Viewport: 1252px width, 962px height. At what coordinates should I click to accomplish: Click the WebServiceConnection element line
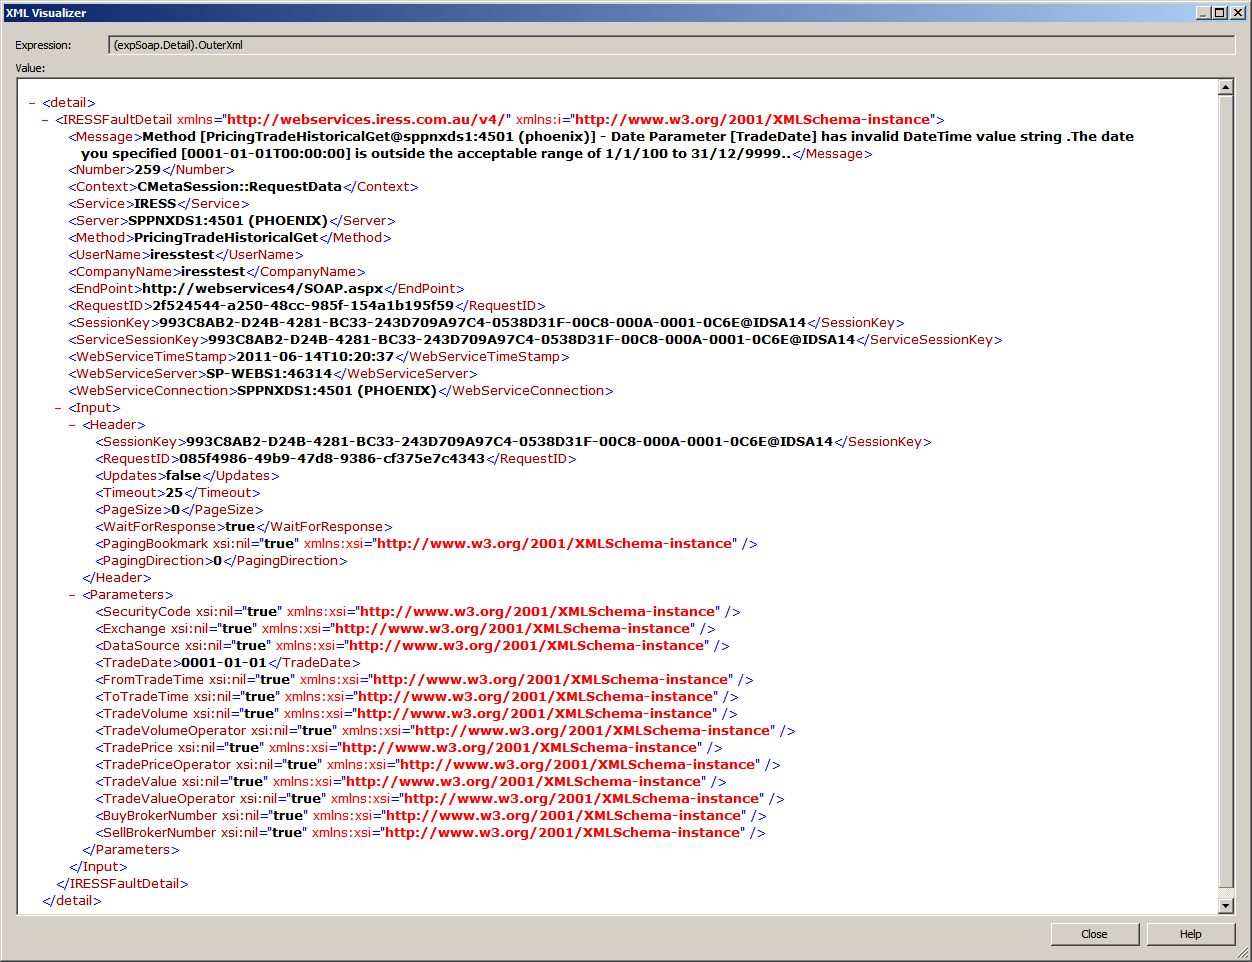click(341, 391)
